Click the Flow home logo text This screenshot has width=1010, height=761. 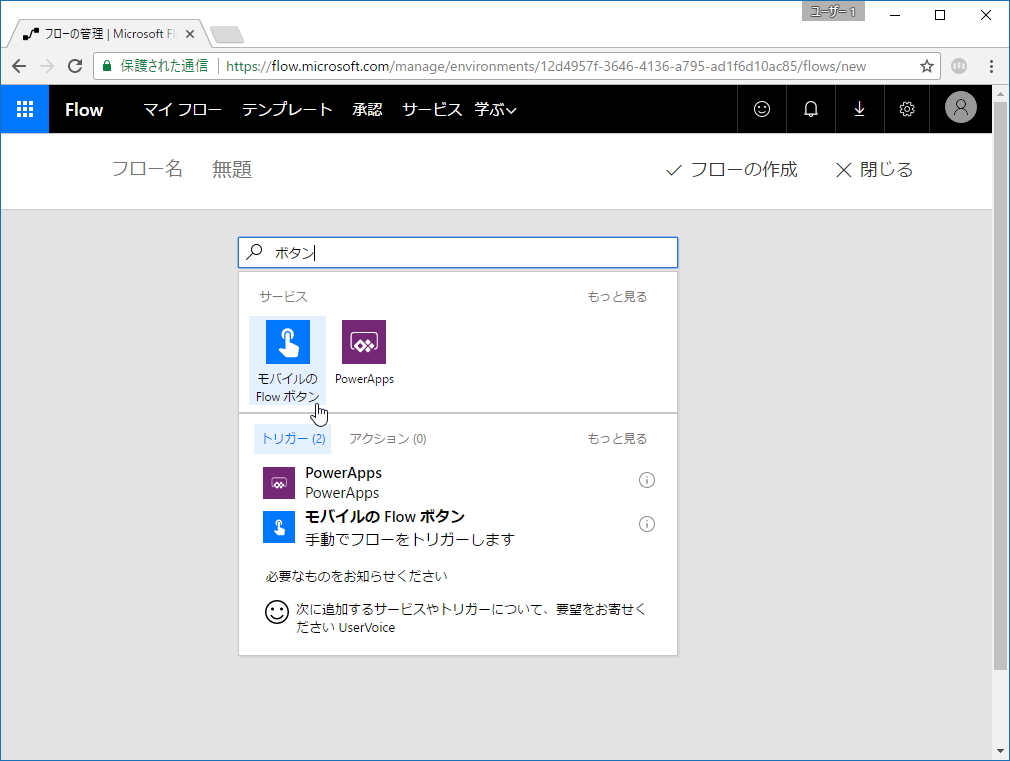pos(84,110)
